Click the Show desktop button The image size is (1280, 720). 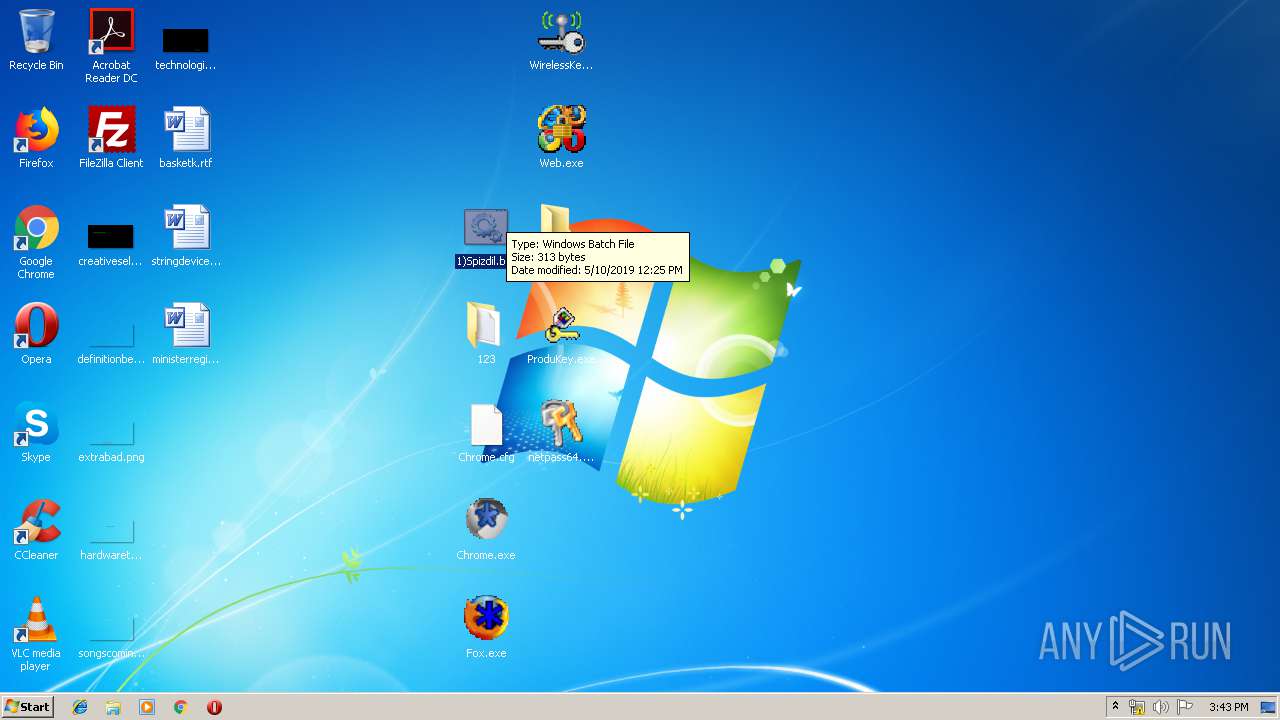[x=1269, y=707]
